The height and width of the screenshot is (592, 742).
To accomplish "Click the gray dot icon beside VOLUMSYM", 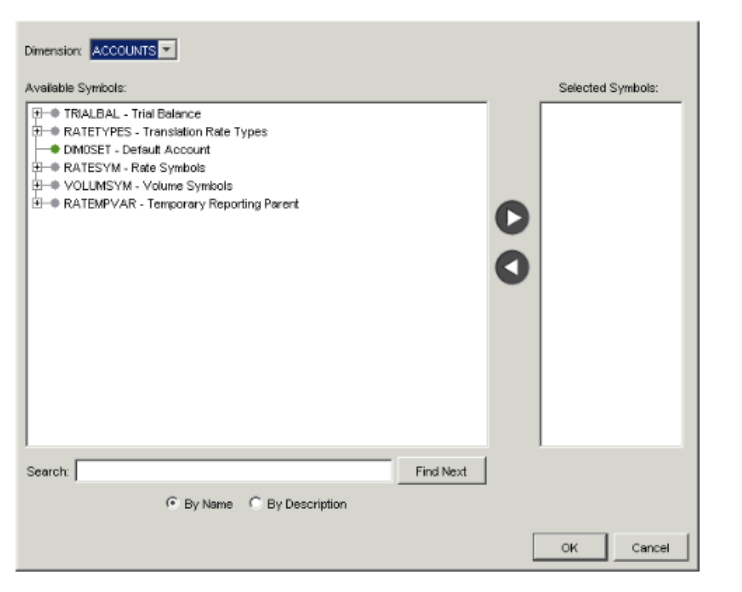I will pos(54,186).
